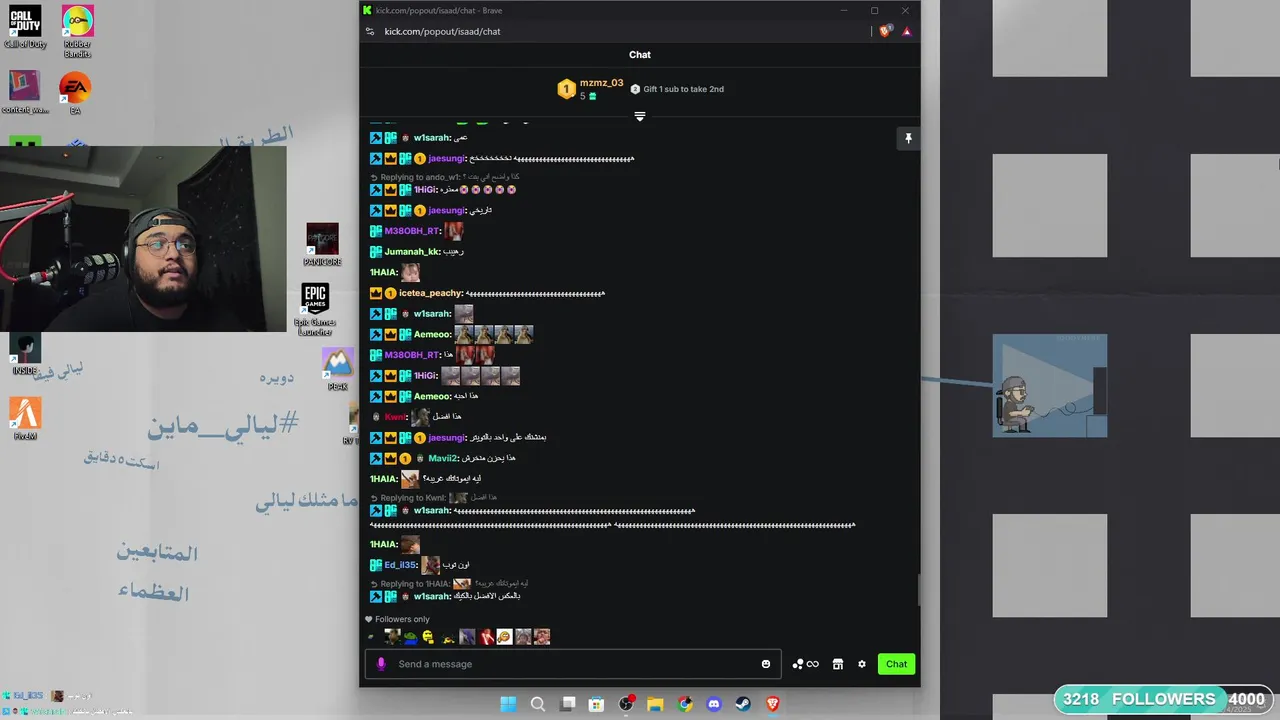The width and height of the screenshot is (1280, 720).
Task: Click username Jumanah_kk in chat
Action: 412,252
